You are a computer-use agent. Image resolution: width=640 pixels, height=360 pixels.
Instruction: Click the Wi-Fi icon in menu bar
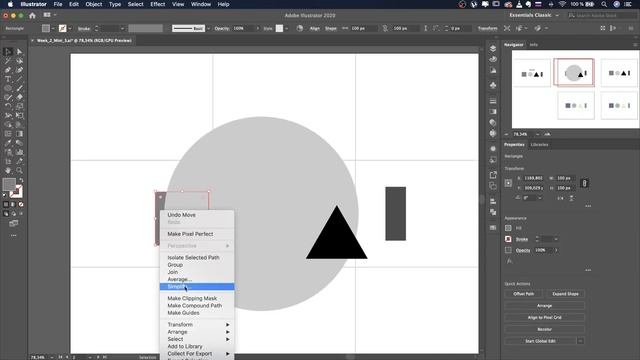pyautogui.click(x=562, y=4)
